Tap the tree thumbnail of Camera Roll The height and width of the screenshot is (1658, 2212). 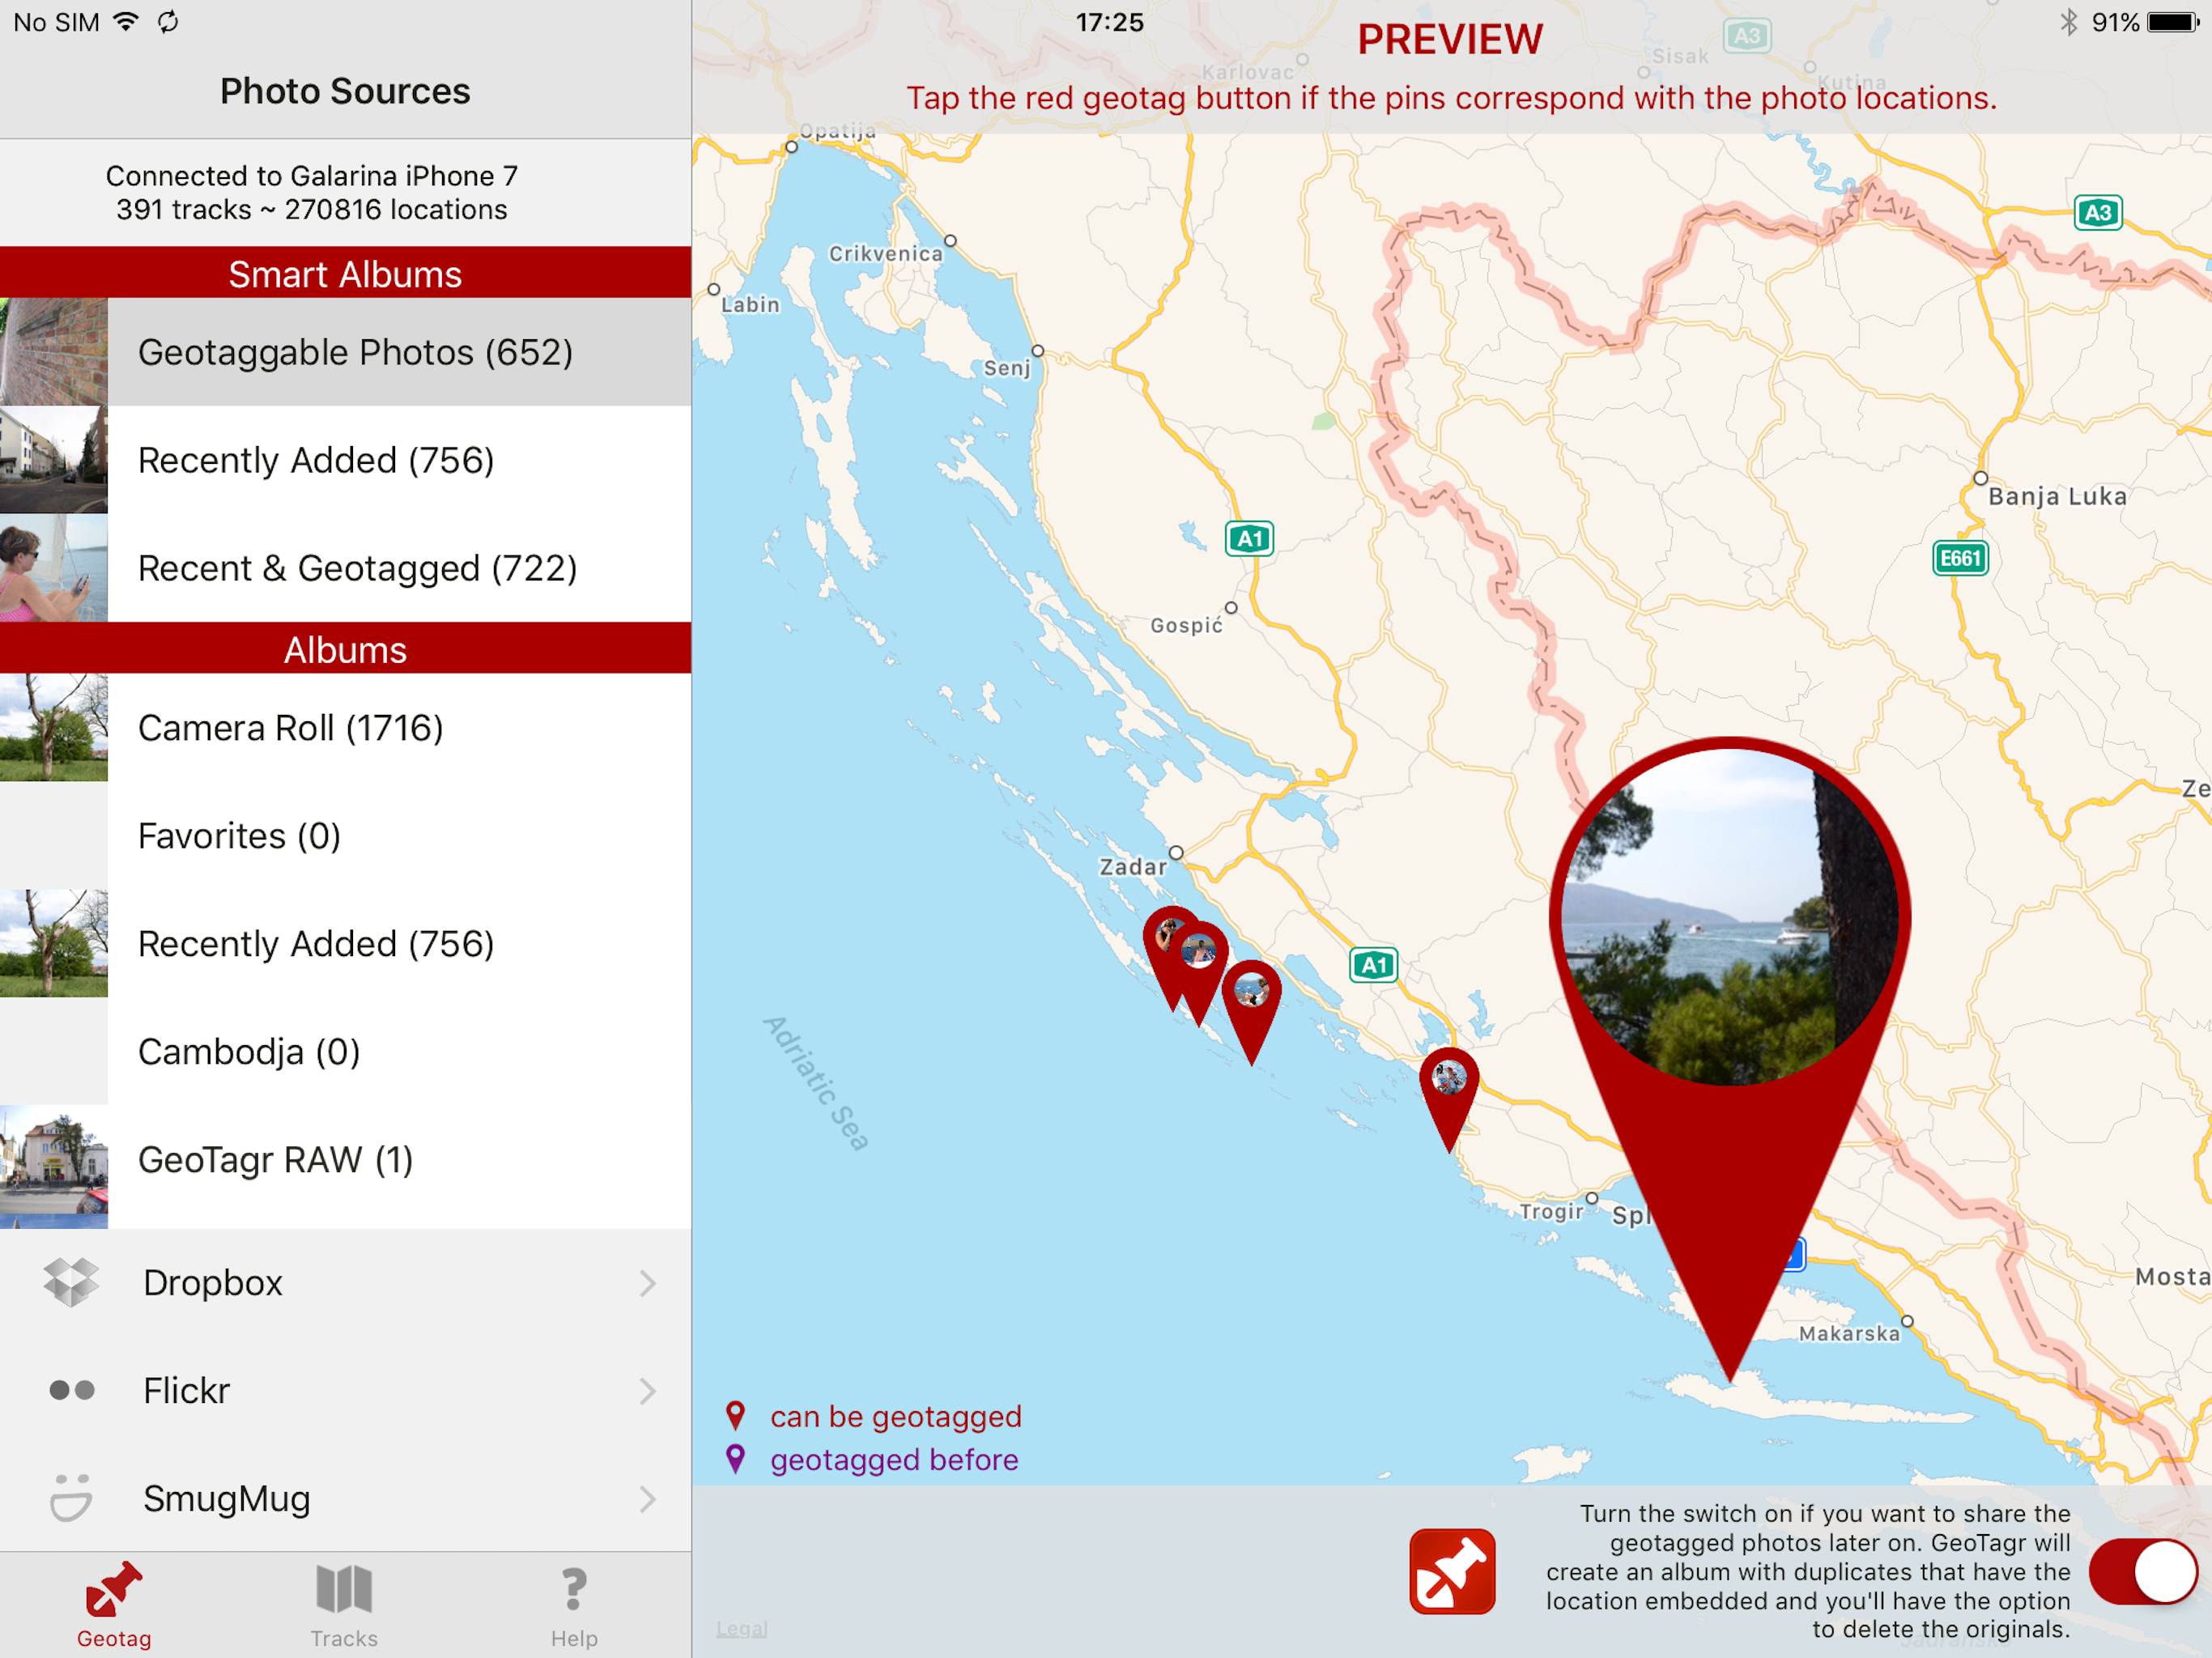[x=54, y=728]
